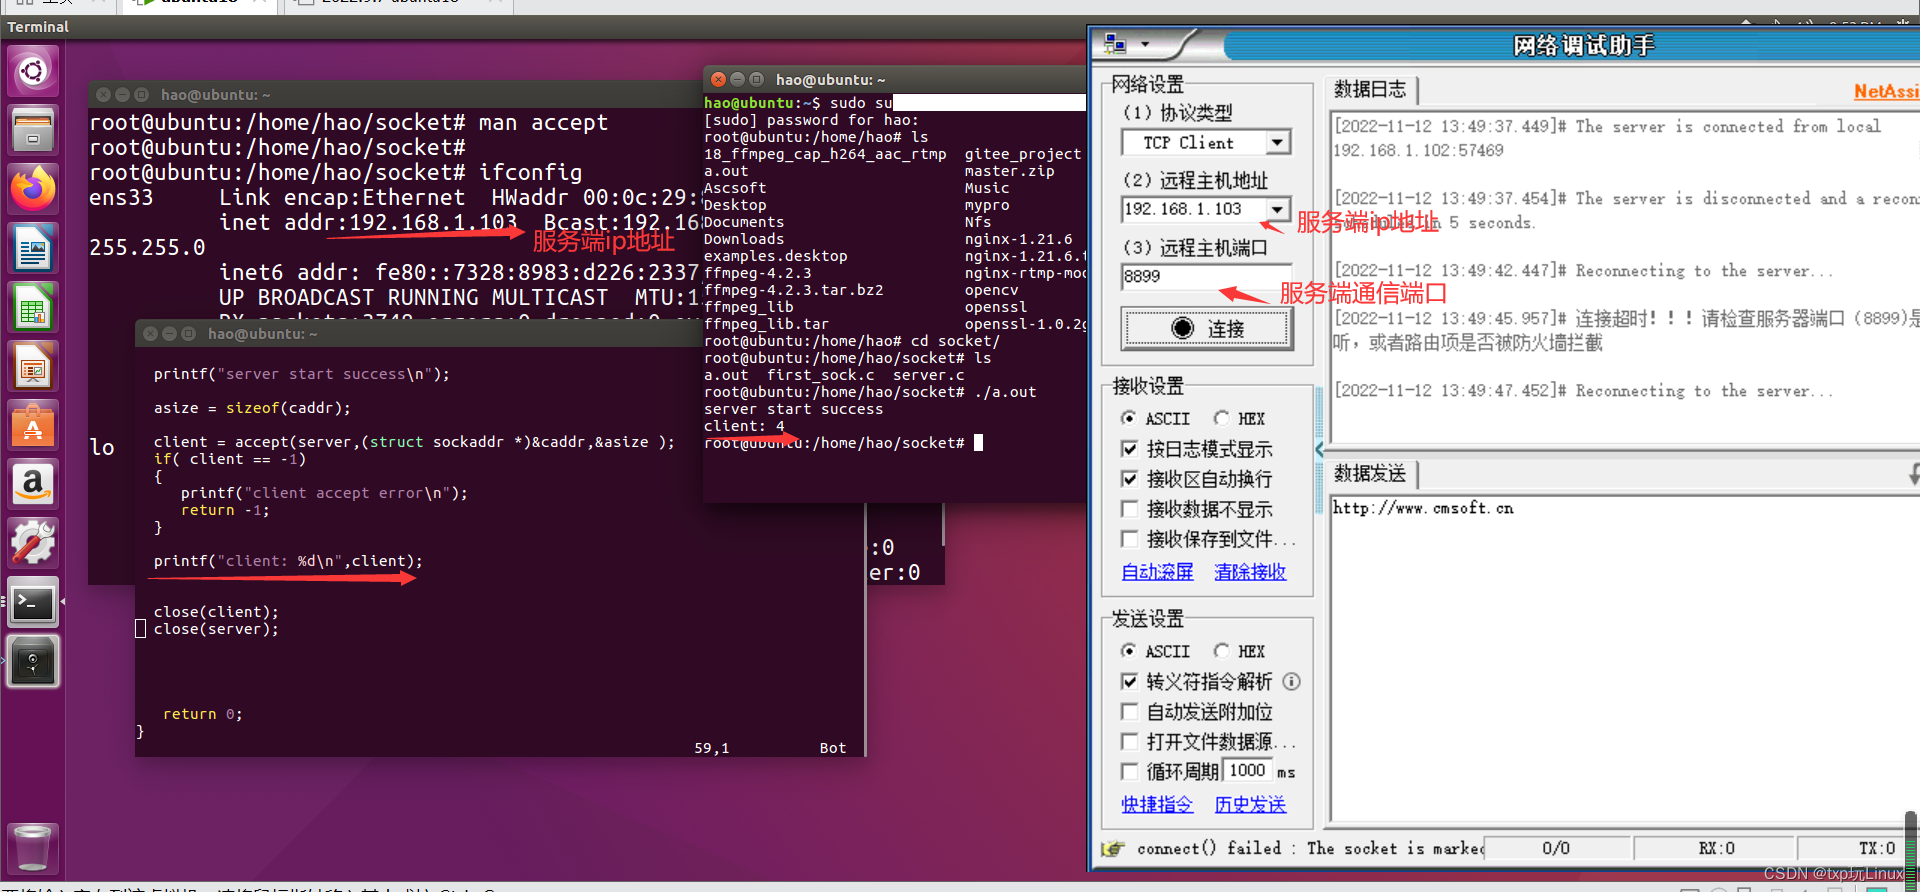Click the Terminal title in top panel
Image resolution: width=1920 pixels, height=892 pixels.
click(x=38, y=27)
